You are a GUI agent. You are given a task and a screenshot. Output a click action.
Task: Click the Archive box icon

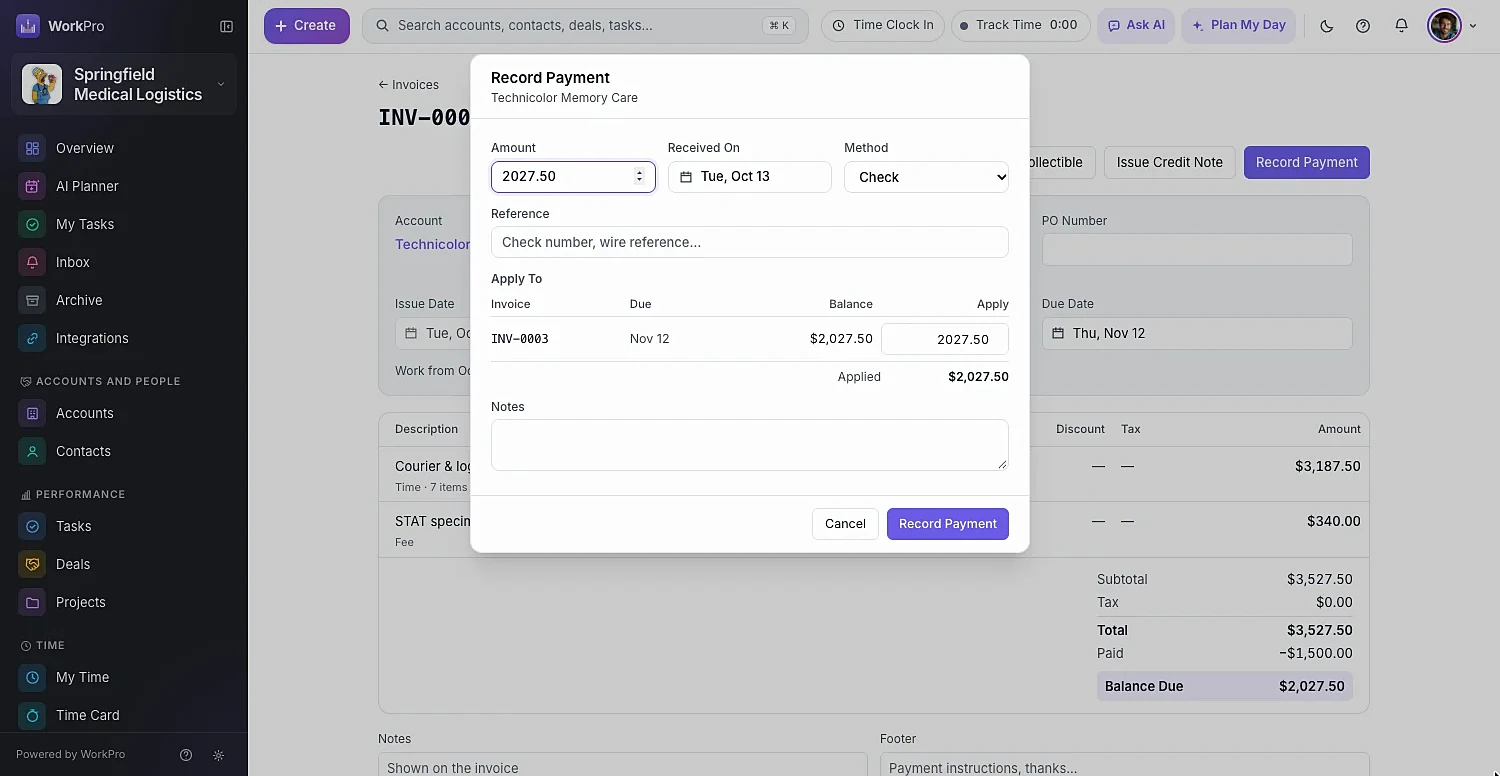pyautogui.click(x=32, y=300)
